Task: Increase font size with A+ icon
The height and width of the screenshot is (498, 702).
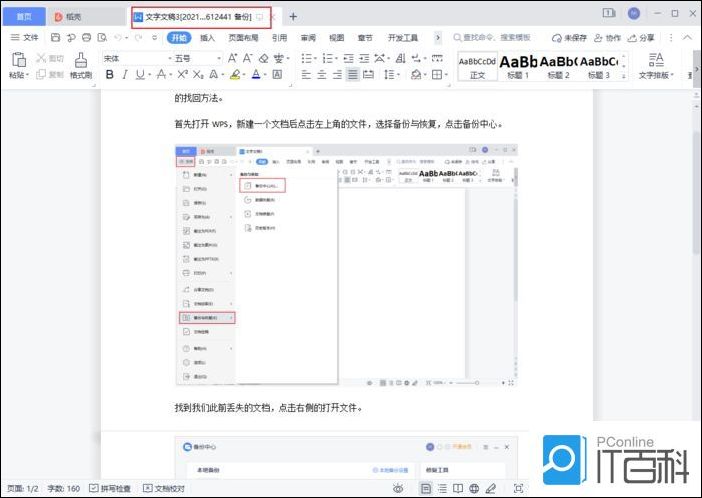Action: 233,58
